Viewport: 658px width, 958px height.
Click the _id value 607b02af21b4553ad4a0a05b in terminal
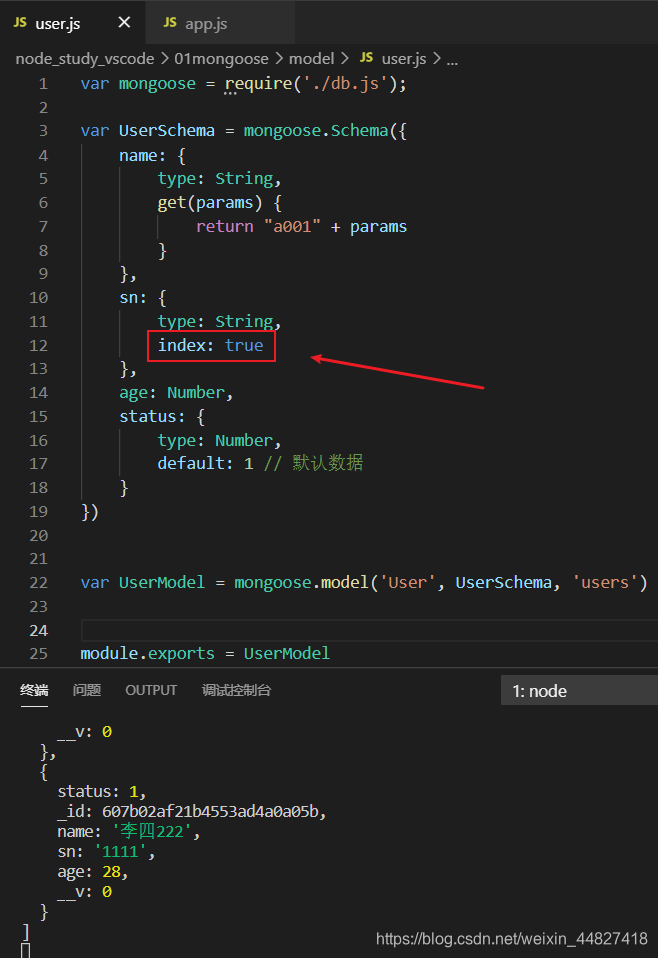pos(211,812)
